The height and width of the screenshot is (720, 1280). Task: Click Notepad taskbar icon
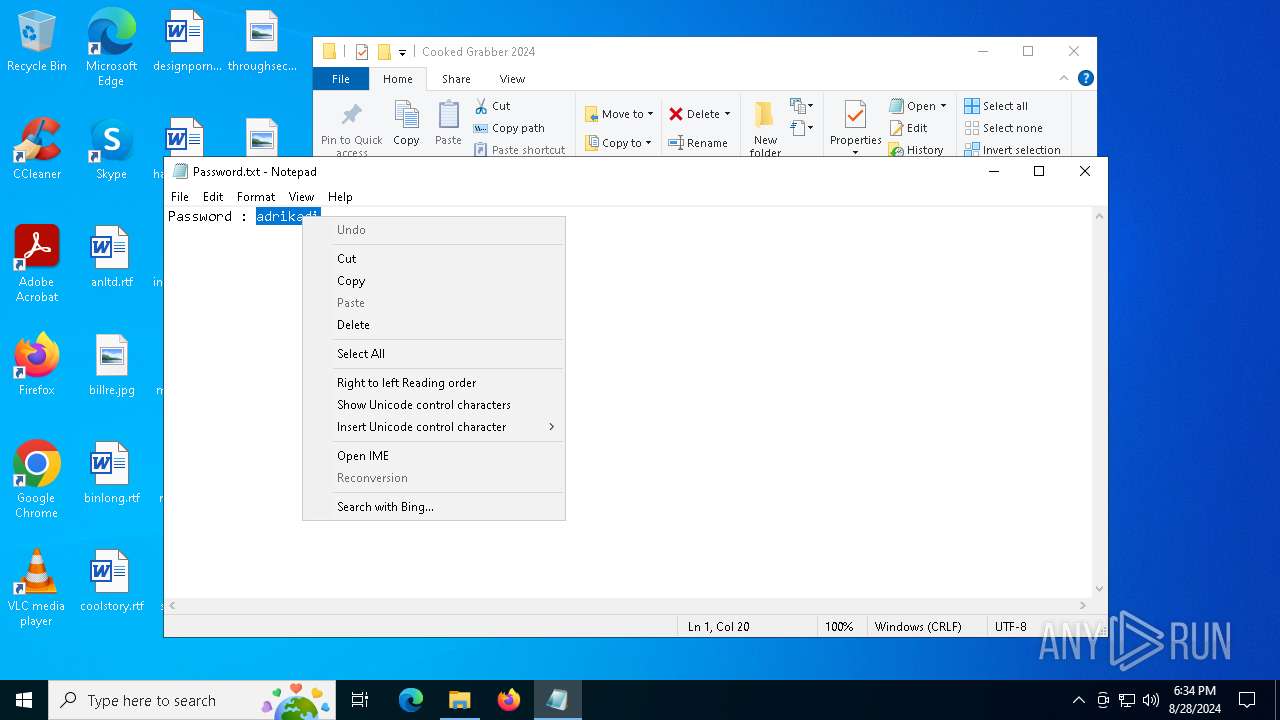pyautogui.click(x=557, y=700)
